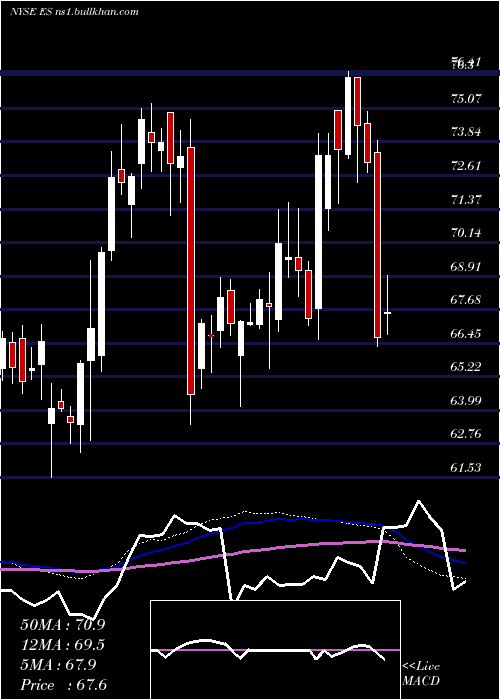Click the 61.53 price axis label
The image size is (500, 700).
(x=467, y=468)
